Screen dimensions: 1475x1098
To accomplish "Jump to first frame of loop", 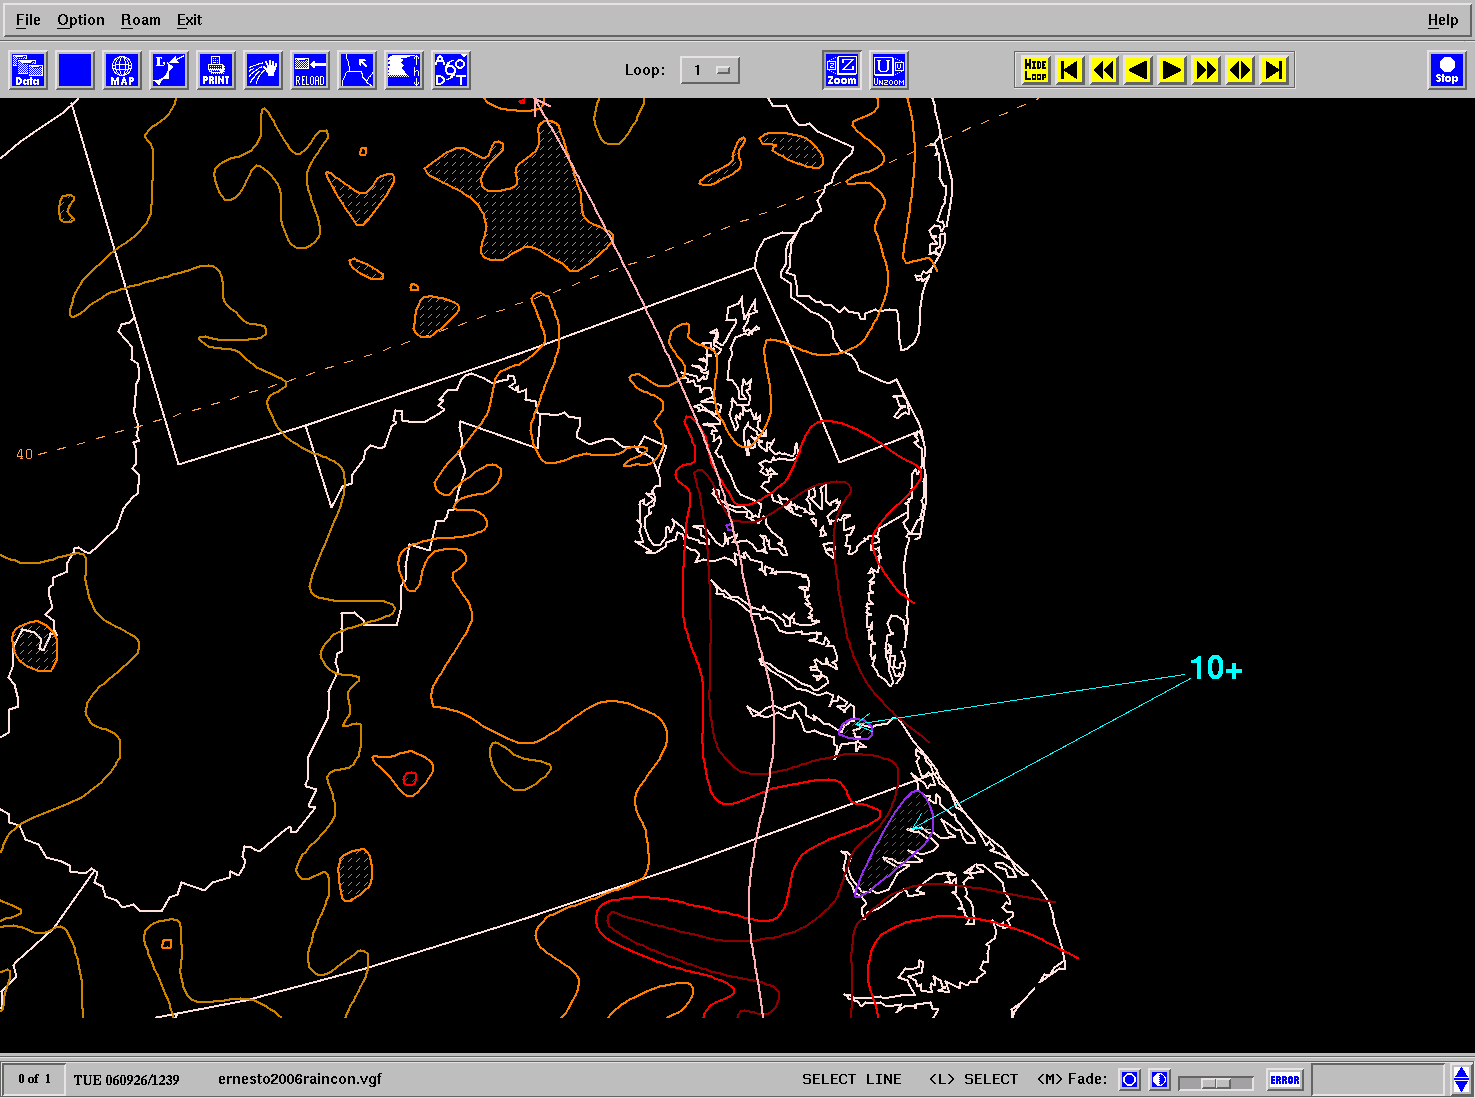I will click(x=1070, y=70).
